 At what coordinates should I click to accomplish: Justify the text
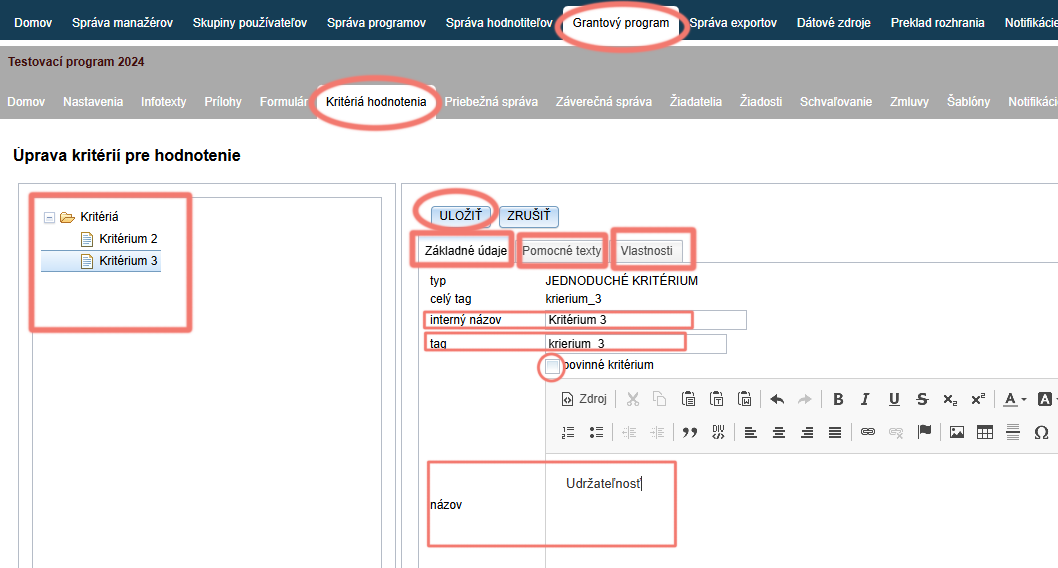coord(835,432)
